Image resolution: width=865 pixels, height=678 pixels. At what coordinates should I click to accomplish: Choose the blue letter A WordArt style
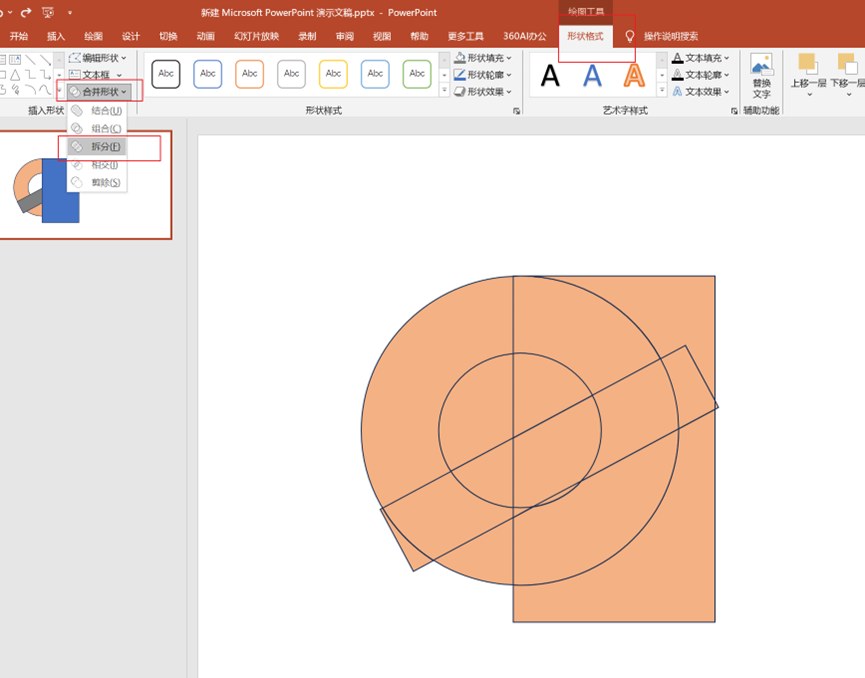[593, 75]
